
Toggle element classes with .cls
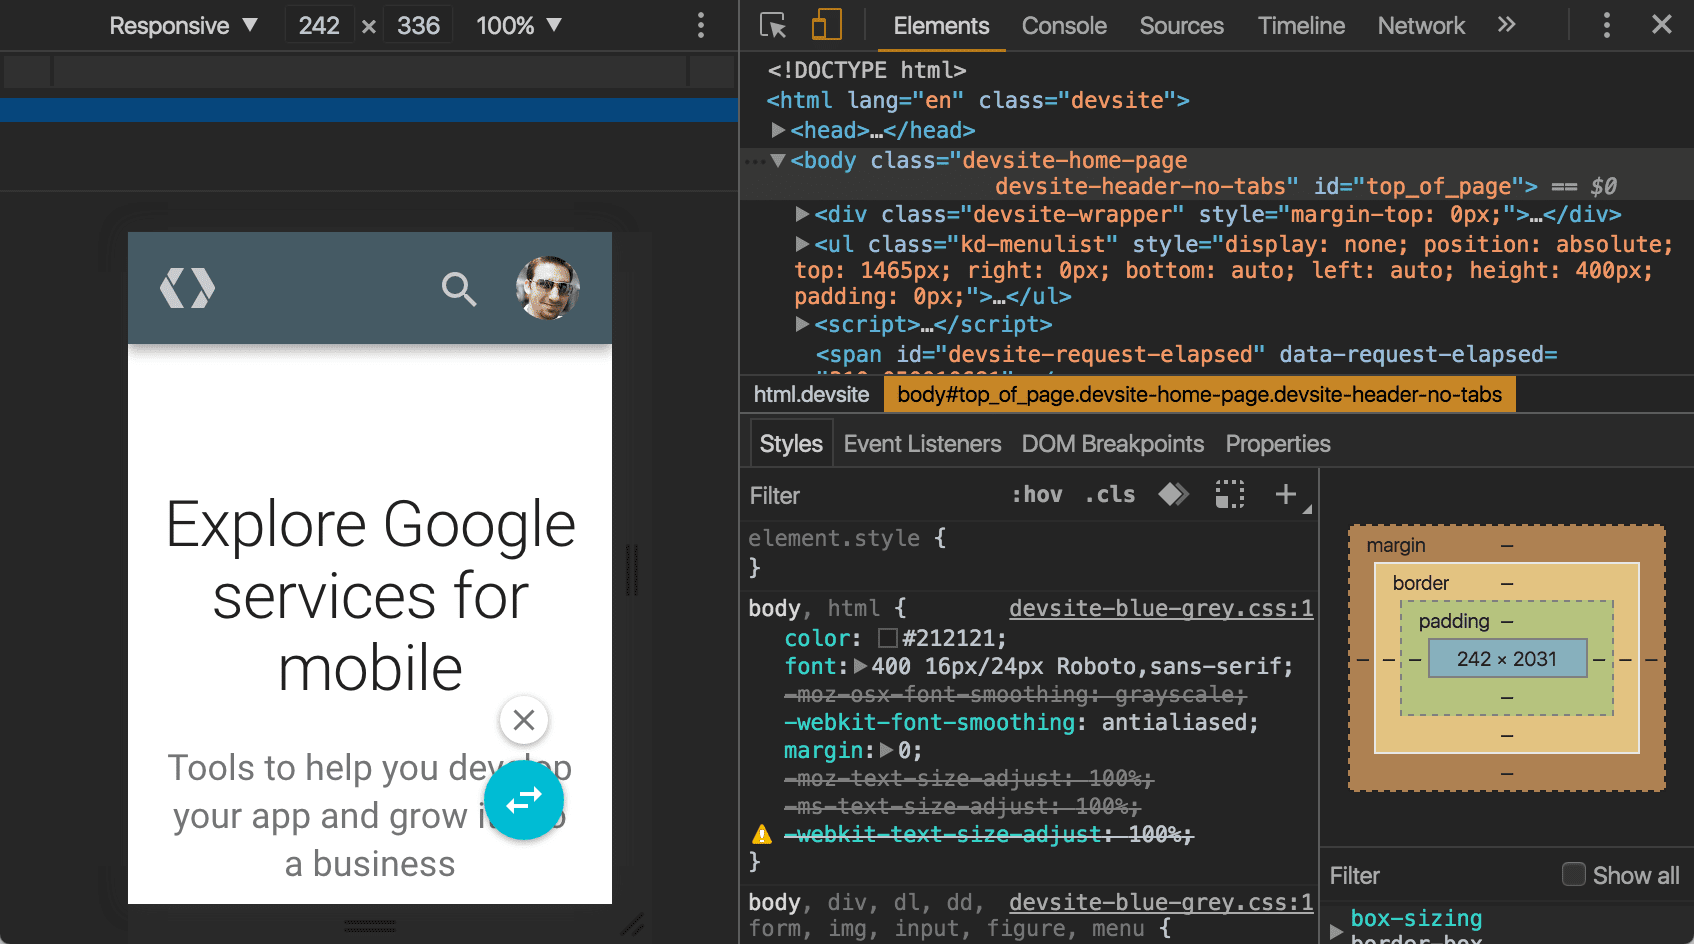(x=1109, y=493)
